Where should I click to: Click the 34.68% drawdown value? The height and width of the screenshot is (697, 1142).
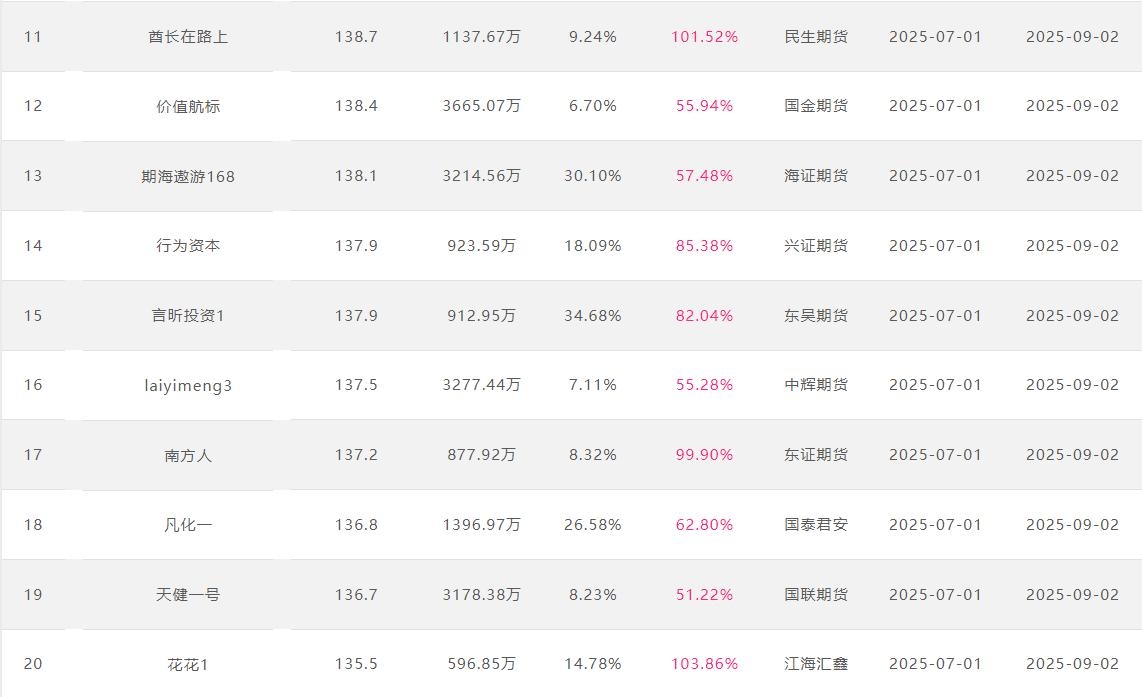tap(593, 315)
